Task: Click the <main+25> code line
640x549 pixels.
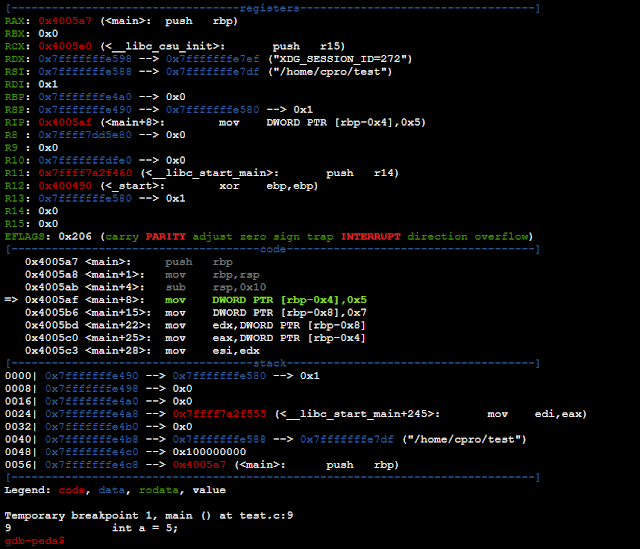Action: point(195,338)
